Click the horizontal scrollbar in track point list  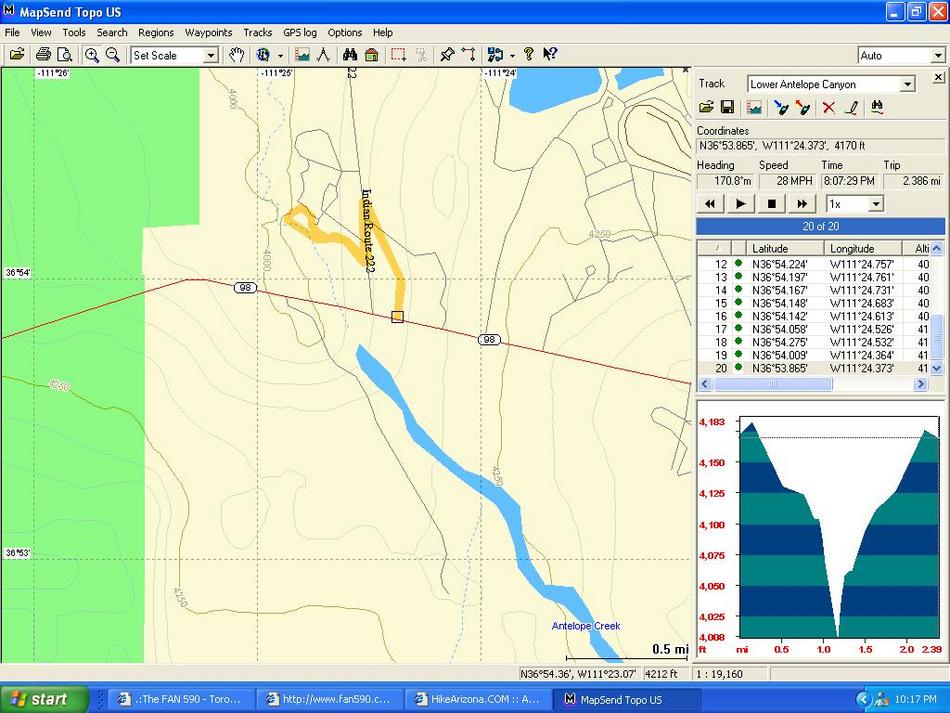tap(773, 383)
